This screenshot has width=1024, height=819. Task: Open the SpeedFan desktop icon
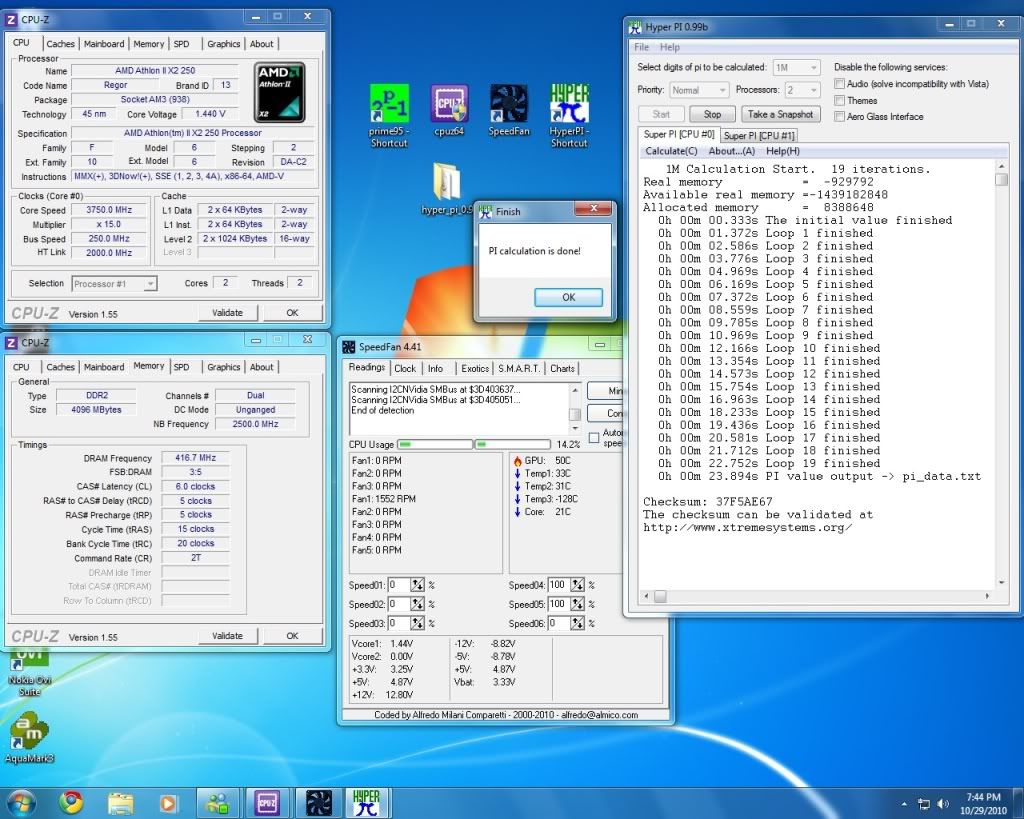[x=509, y=110]
